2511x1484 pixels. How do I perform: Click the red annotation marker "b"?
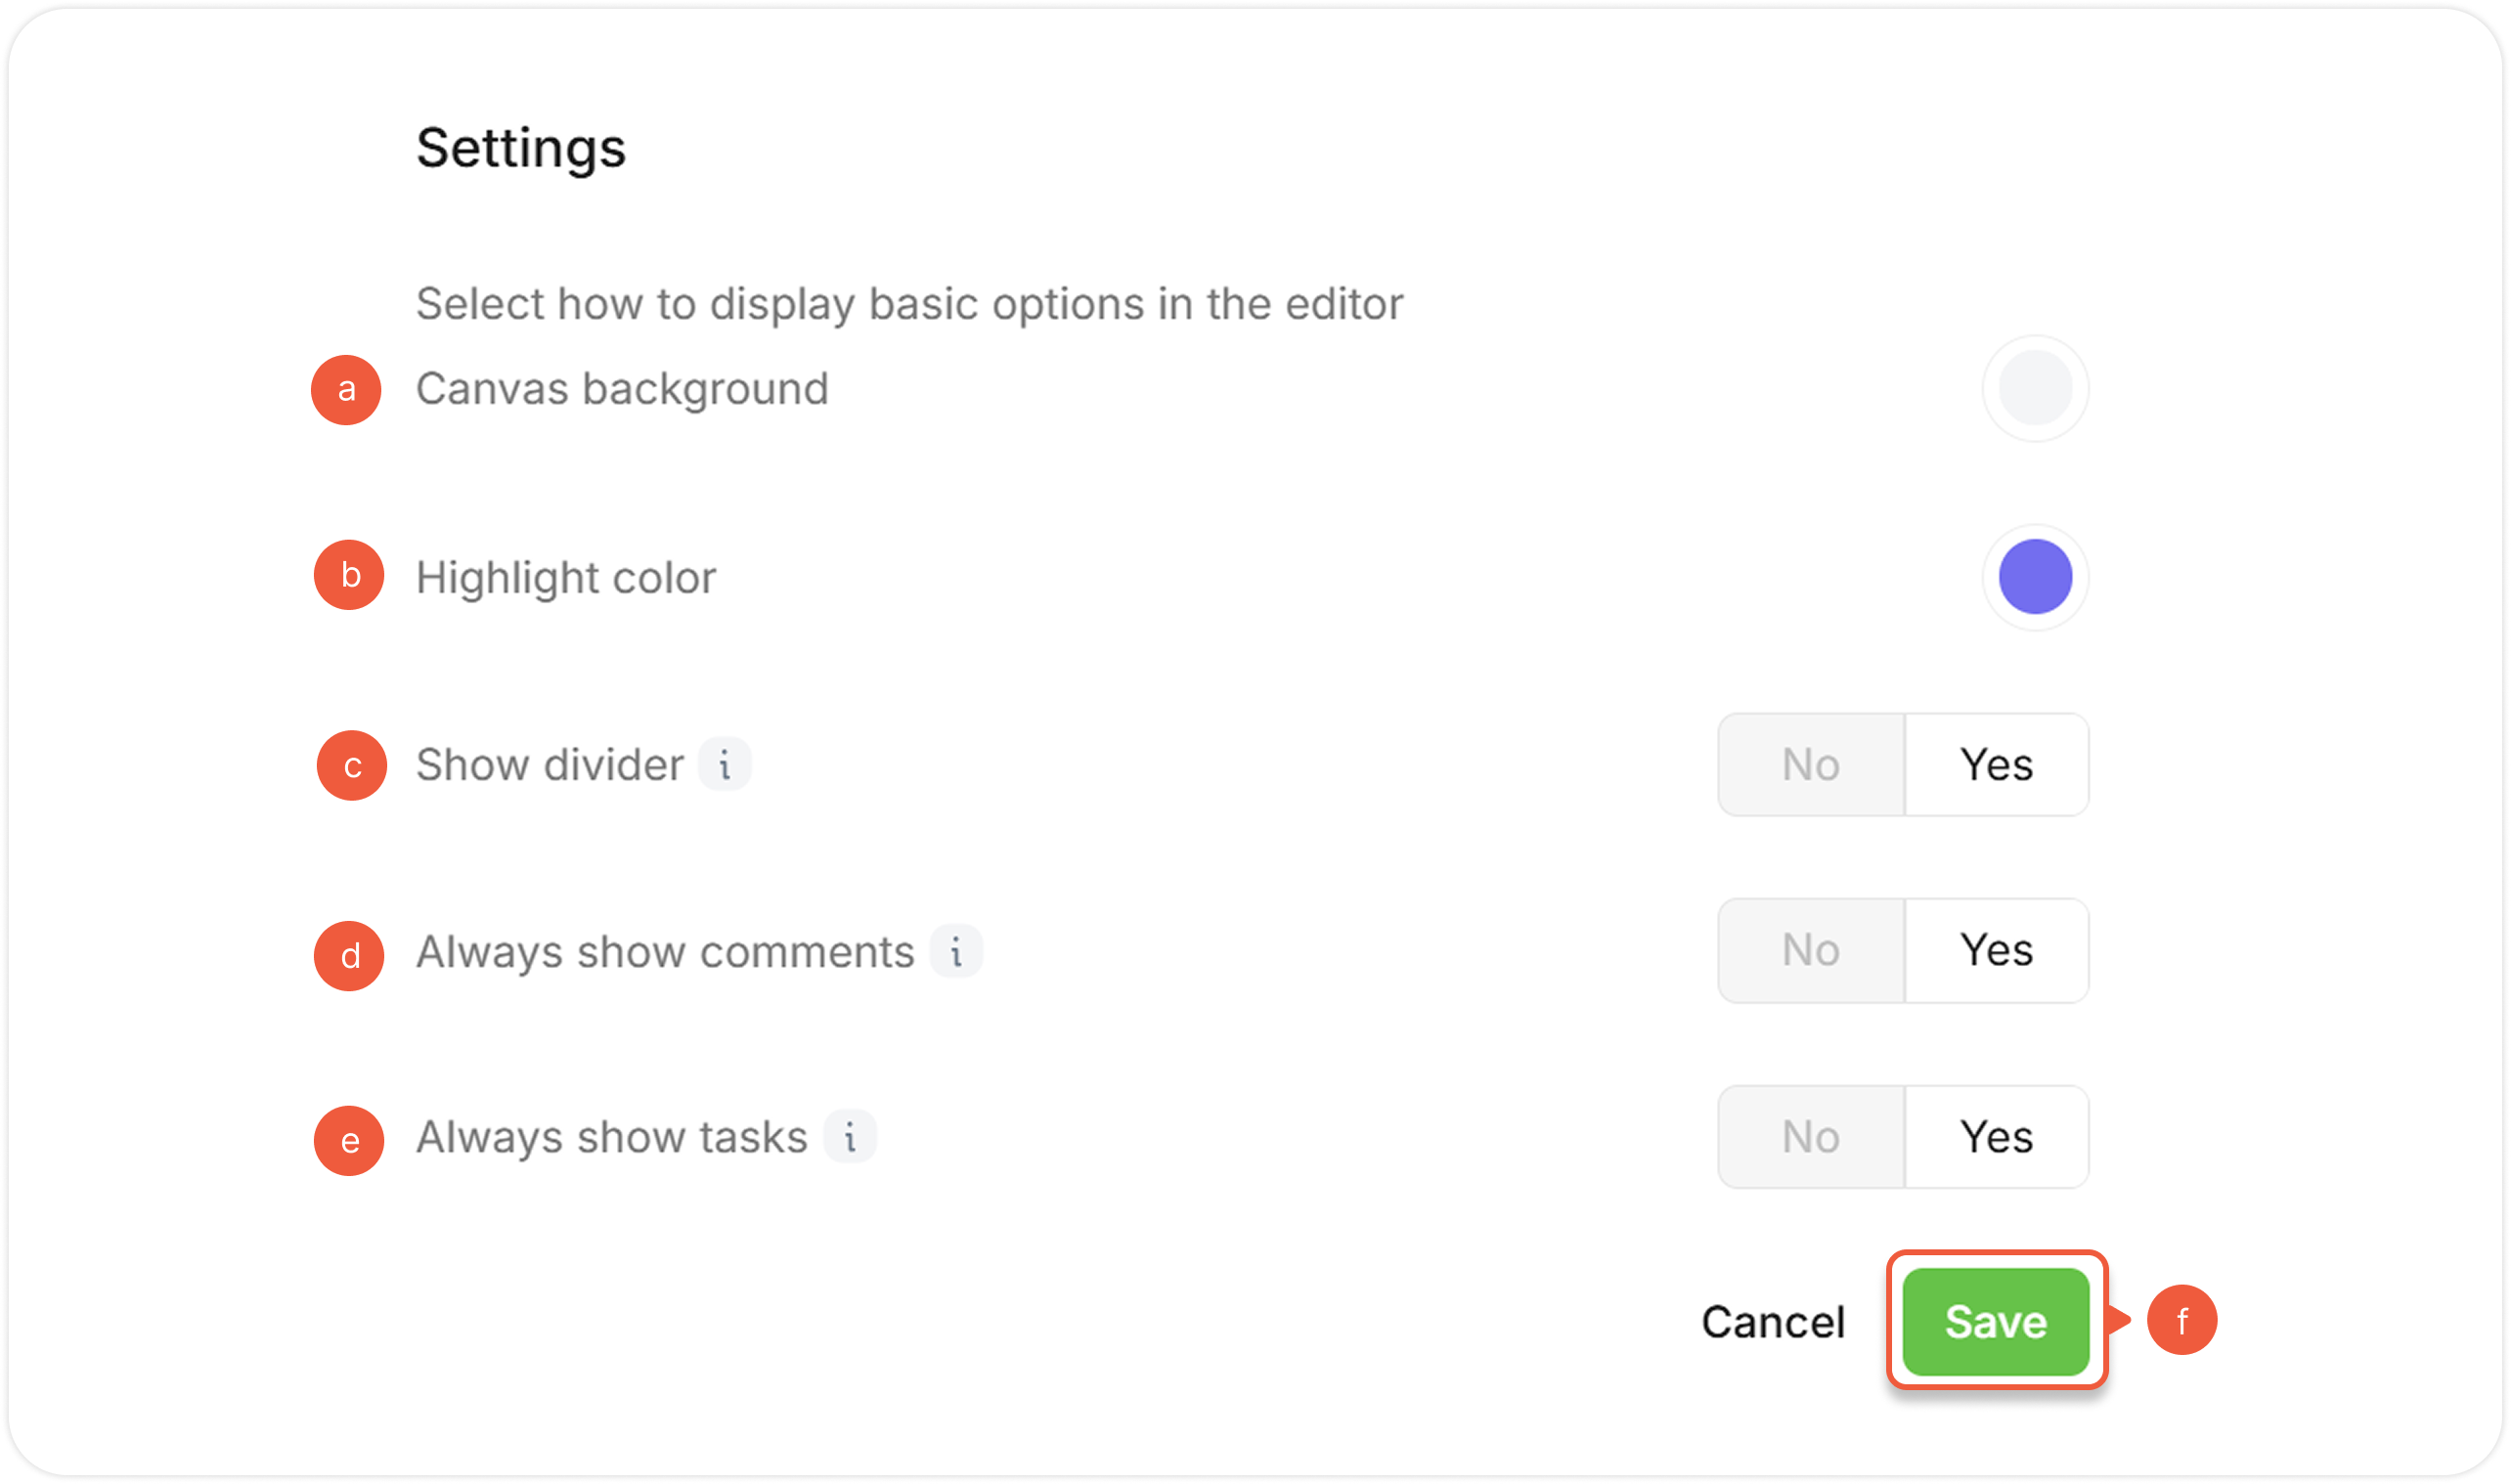[349, 576]
